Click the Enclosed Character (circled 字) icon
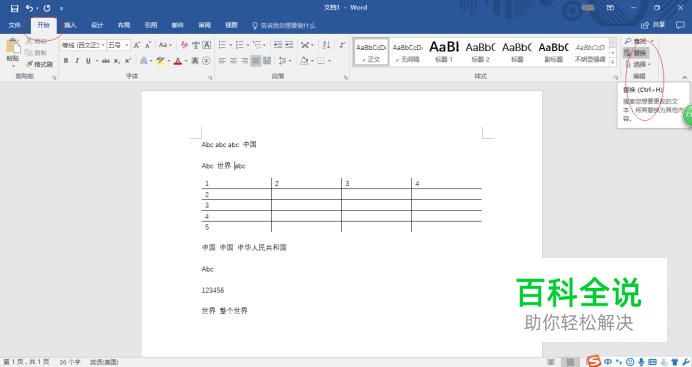The image size is (692, 367). [x=206, y=61]
